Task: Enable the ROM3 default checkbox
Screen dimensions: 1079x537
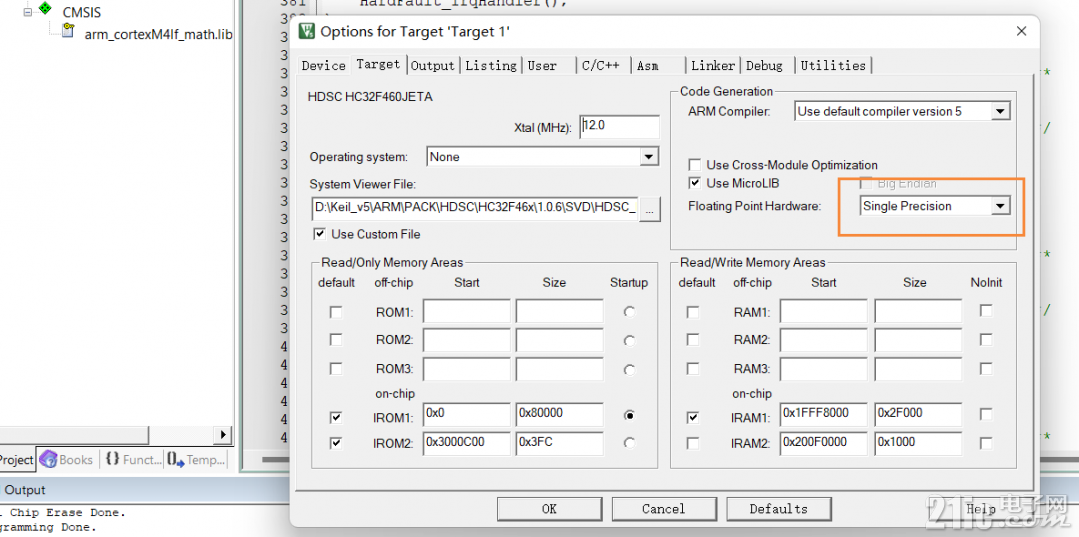Action: tap(336, 369)
